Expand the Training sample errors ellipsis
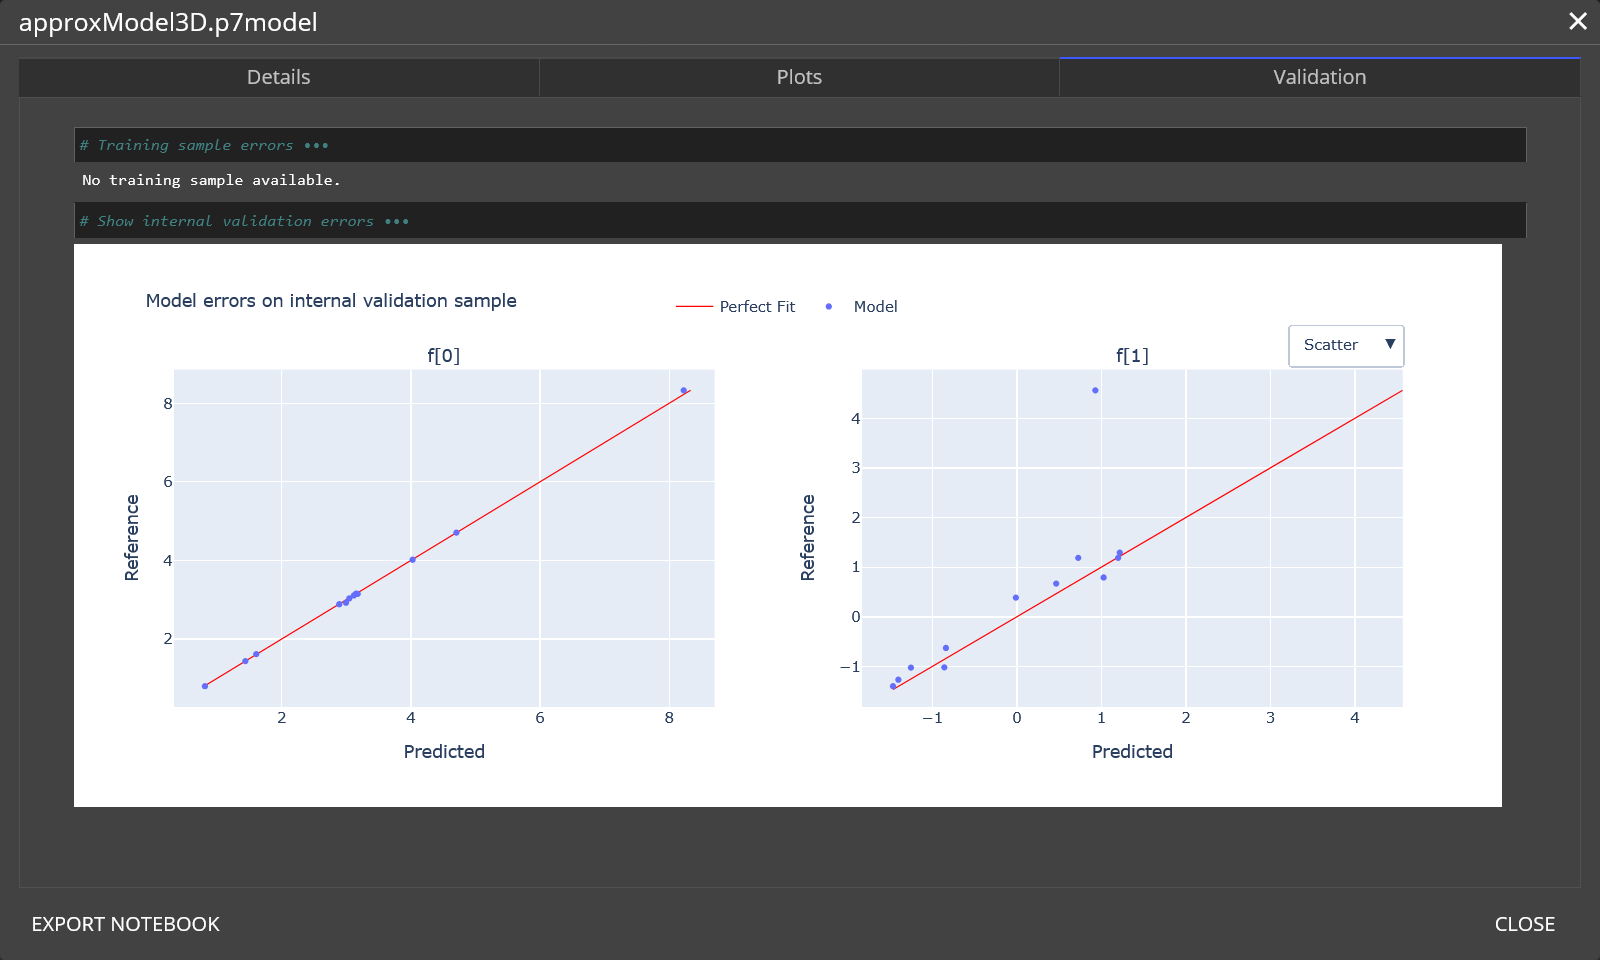The height and width of the screenshot is (960, 1600). (x=316, y=146)
